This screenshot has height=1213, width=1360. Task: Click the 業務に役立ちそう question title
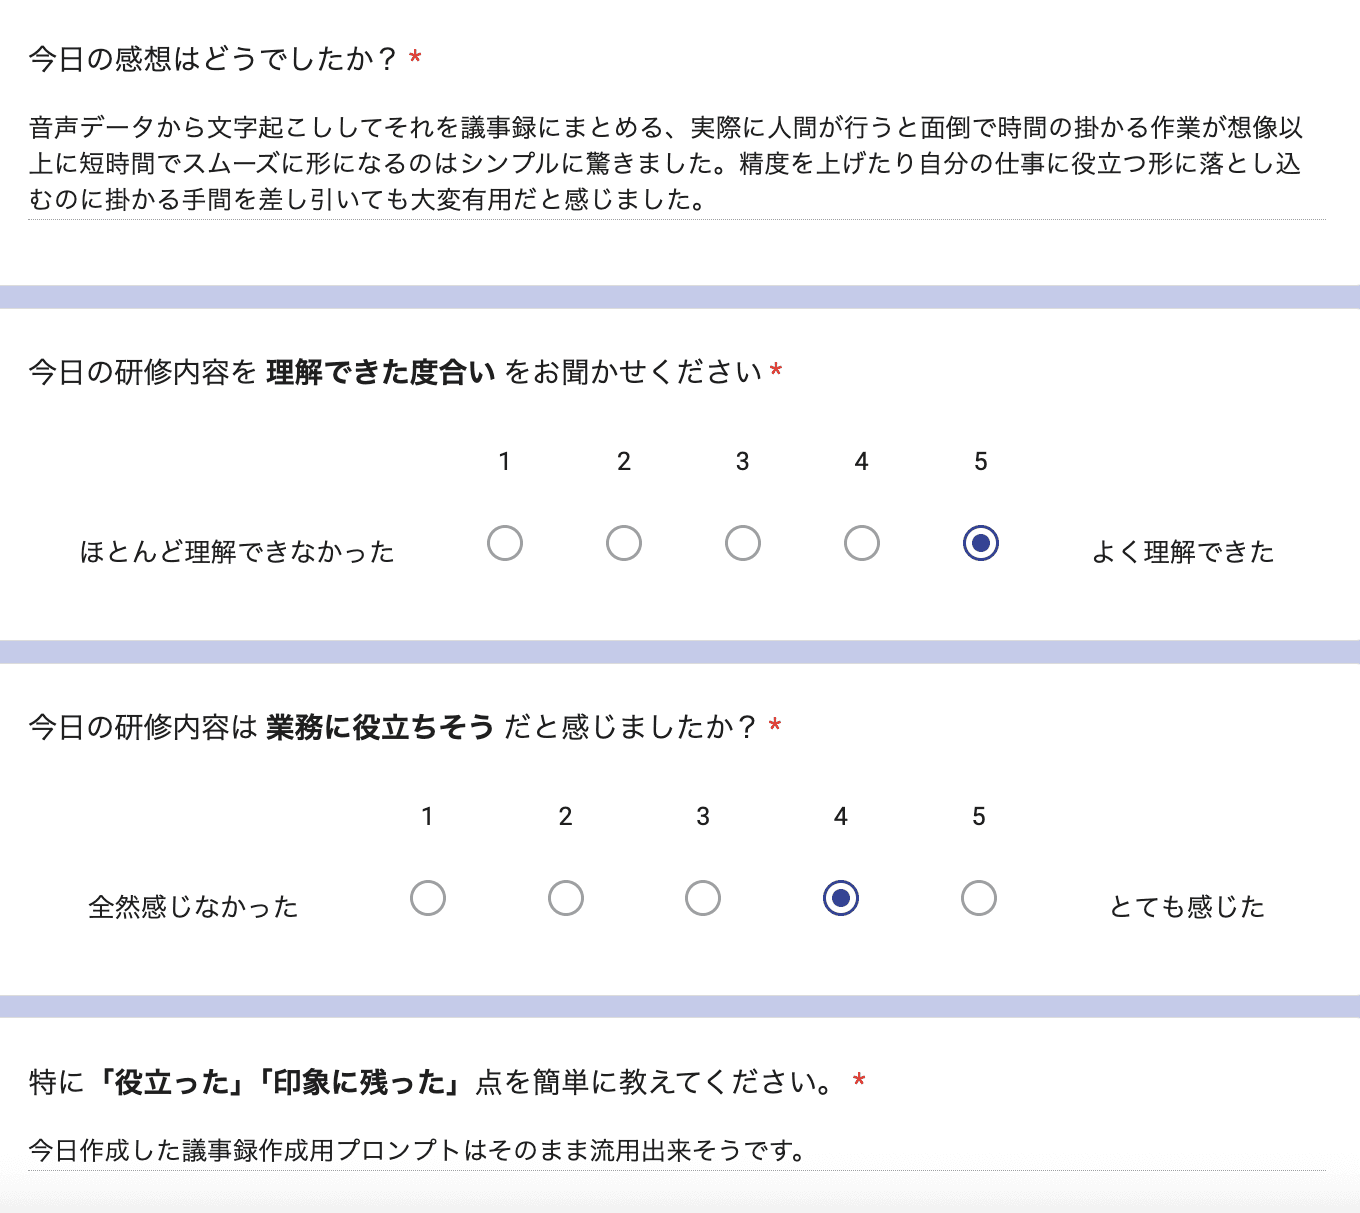(400, 727)
